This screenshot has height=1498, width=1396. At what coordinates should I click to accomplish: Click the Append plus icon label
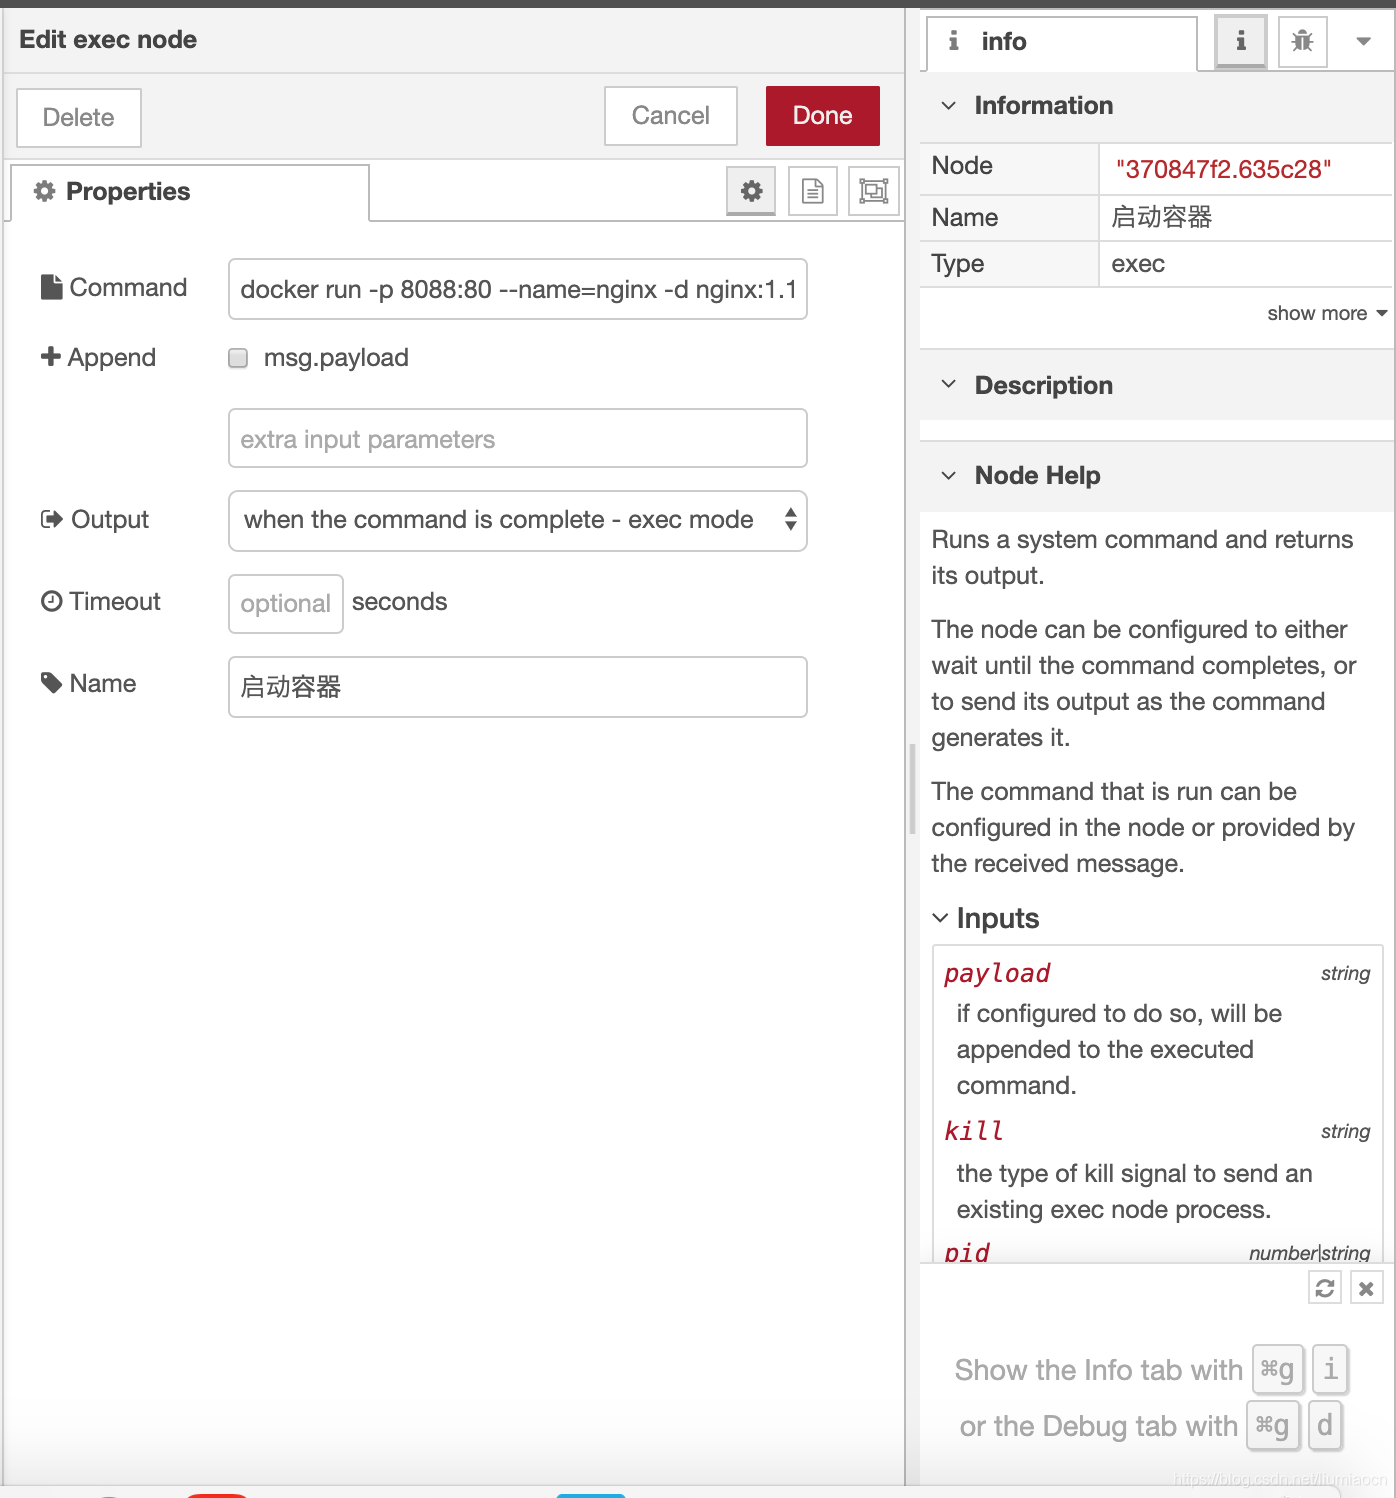98,357
